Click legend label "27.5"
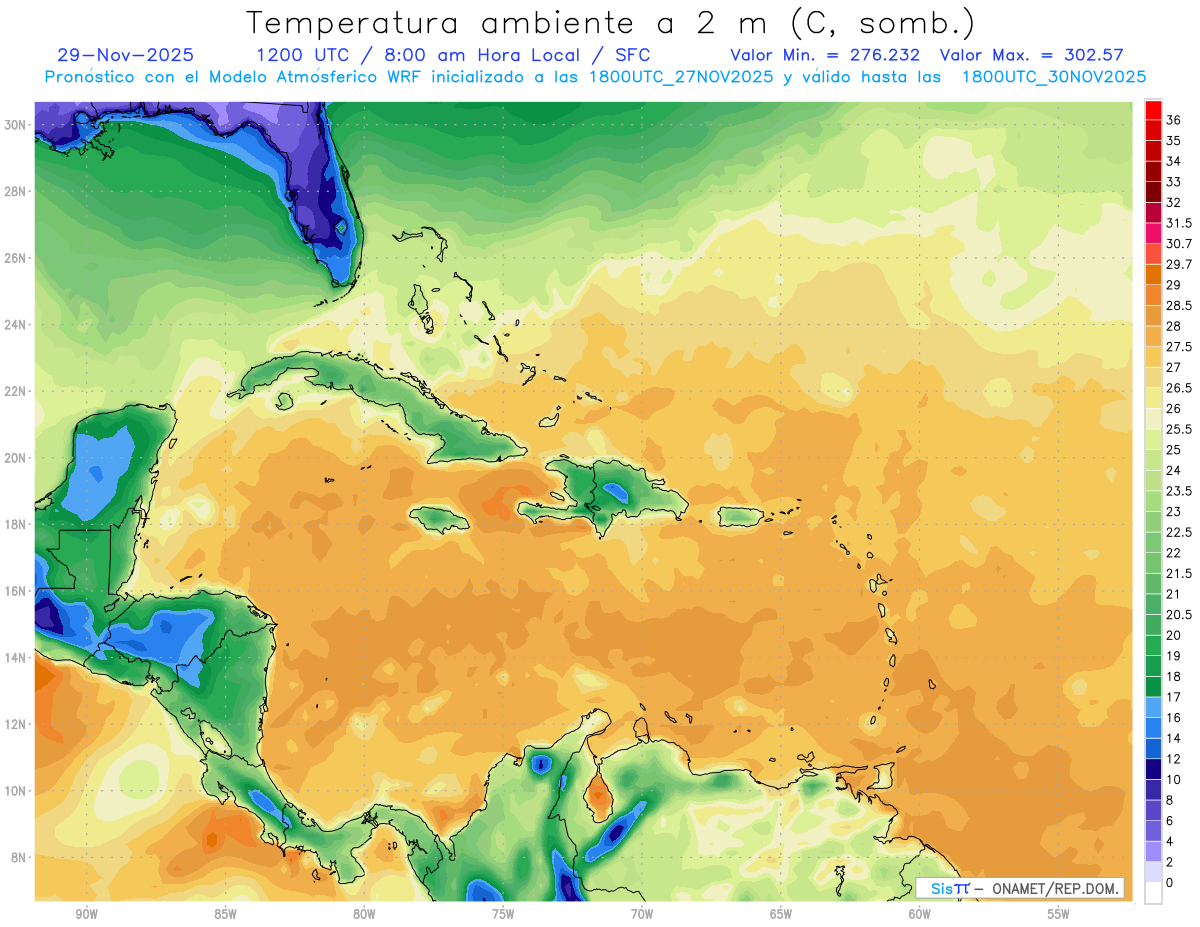 (1179, 346)
